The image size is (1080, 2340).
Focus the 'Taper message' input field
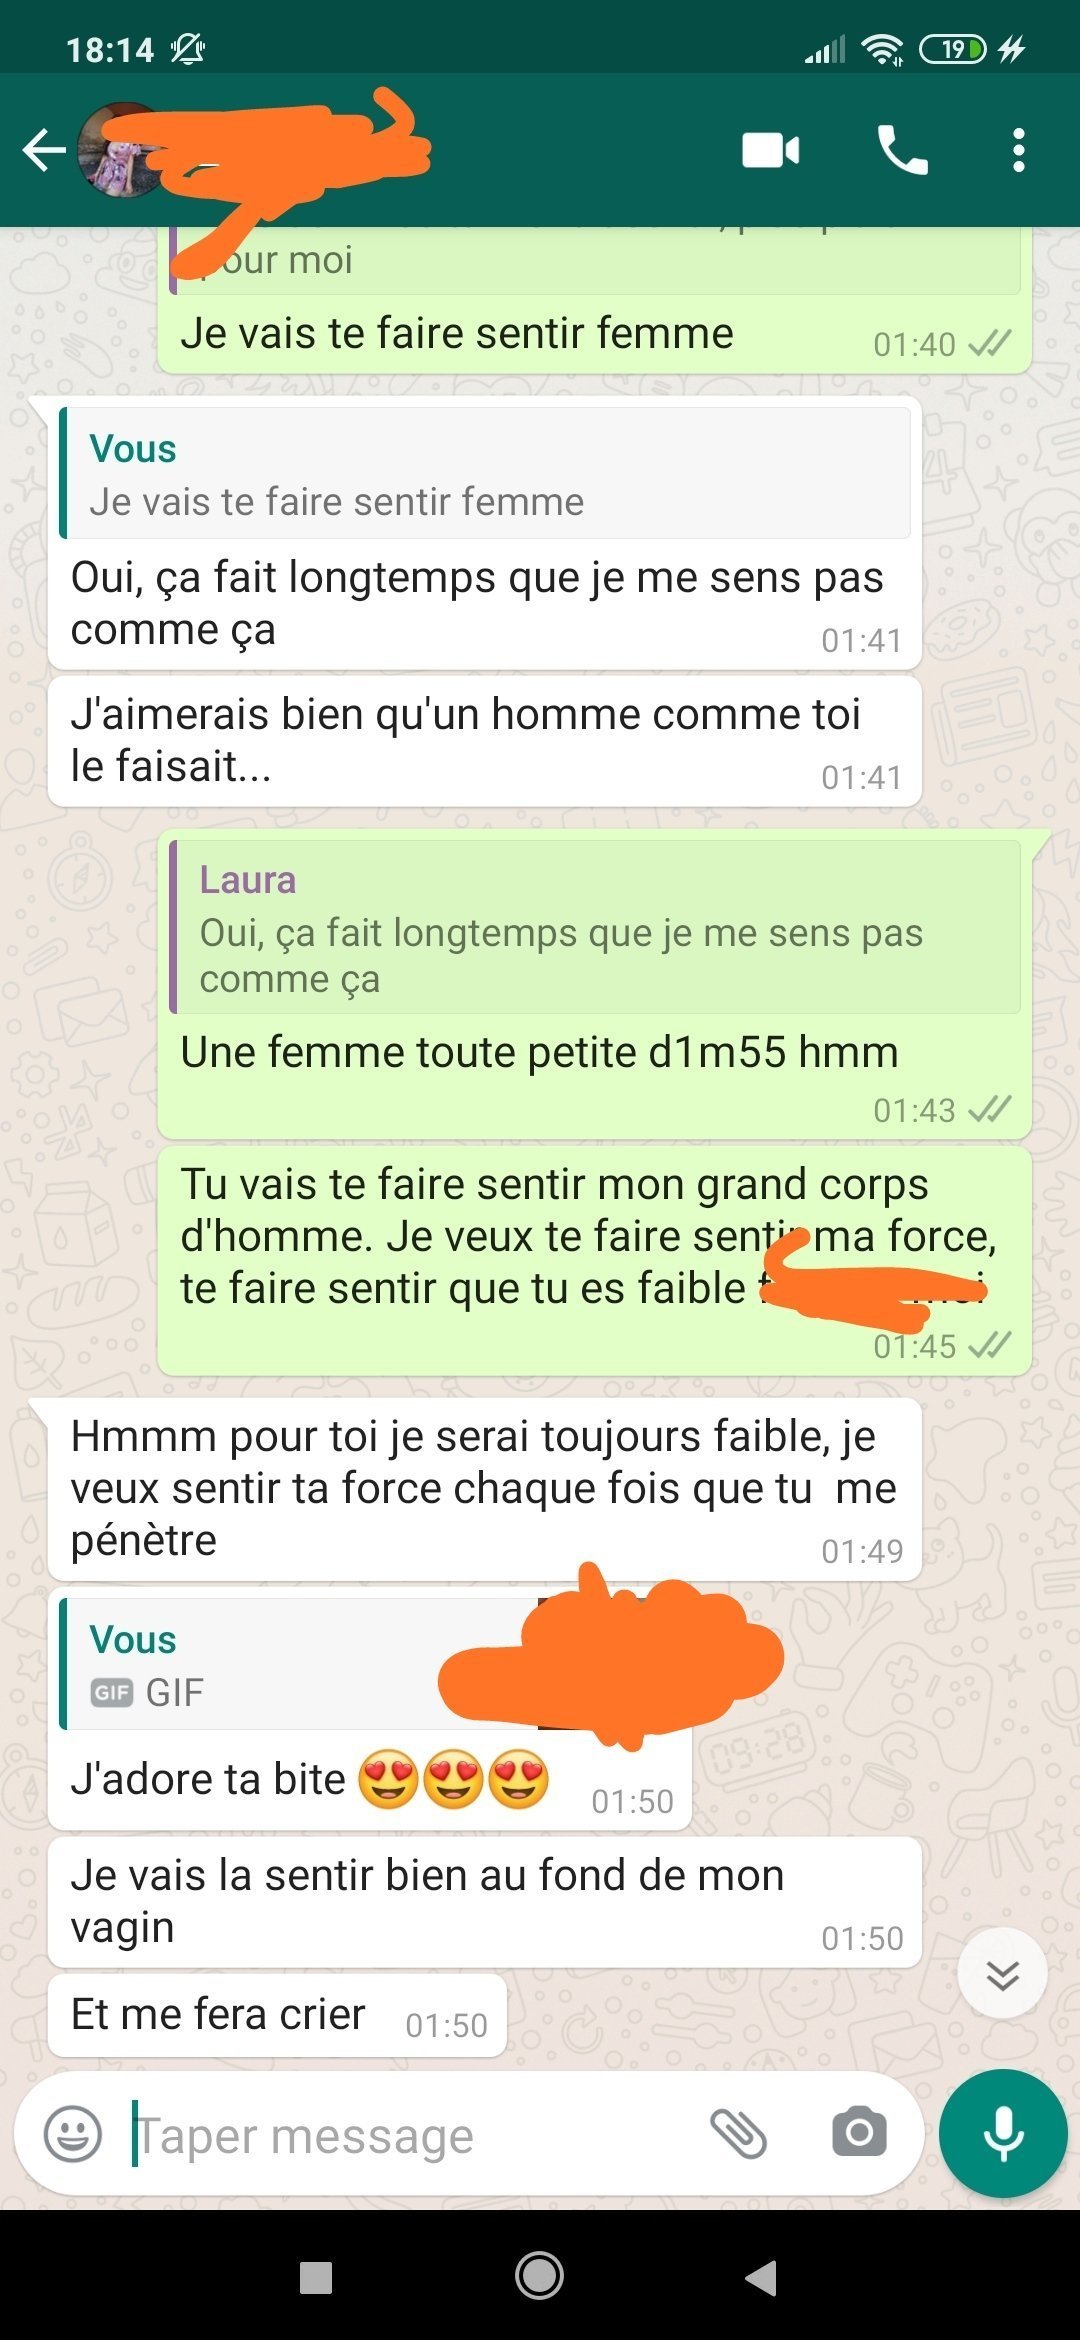pos(410,2134)
